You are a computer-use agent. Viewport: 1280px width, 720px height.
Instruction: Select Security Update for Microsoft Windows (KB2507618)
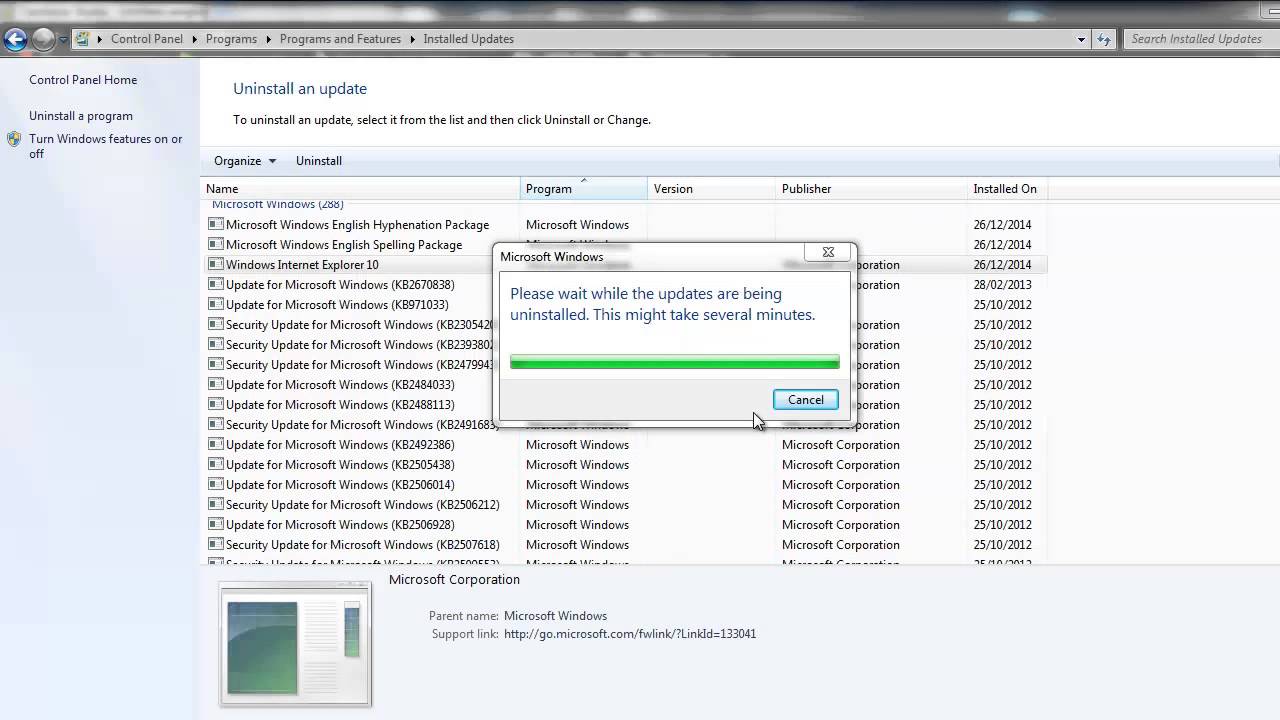tap(363, 545)
